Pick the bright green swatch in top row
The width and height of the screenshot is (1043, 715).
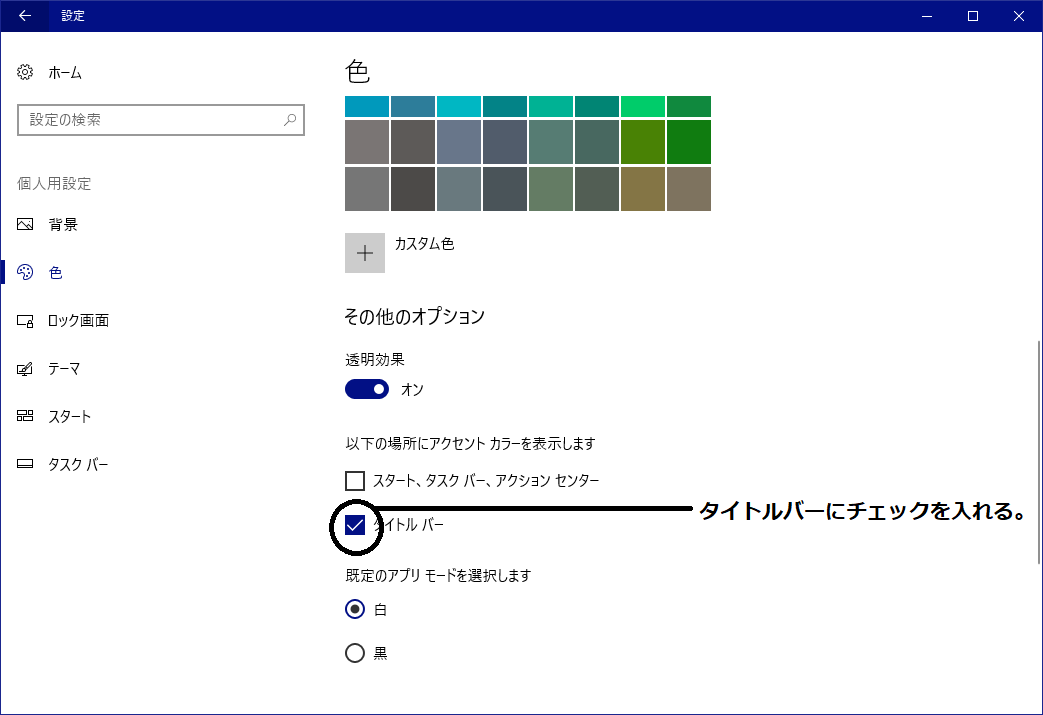(642, 106)
